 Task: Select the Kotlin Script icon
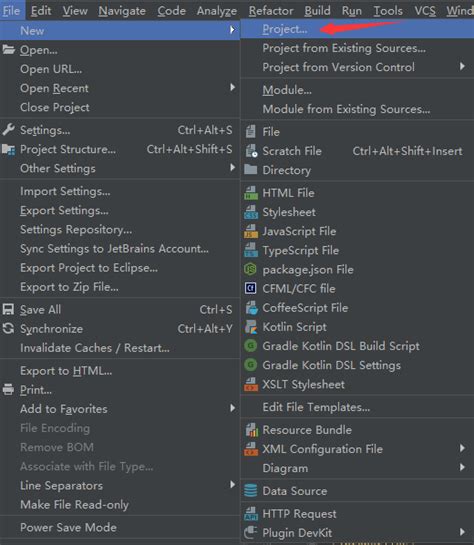tap(251, 327)
